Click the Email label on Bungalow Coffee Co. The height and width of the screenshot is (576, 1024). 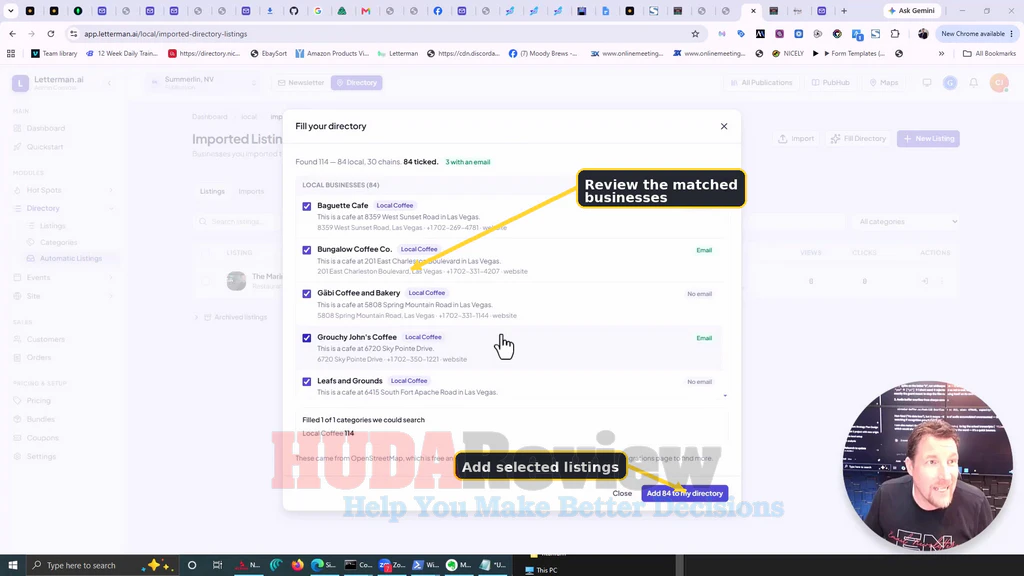(x=704, y=250)
